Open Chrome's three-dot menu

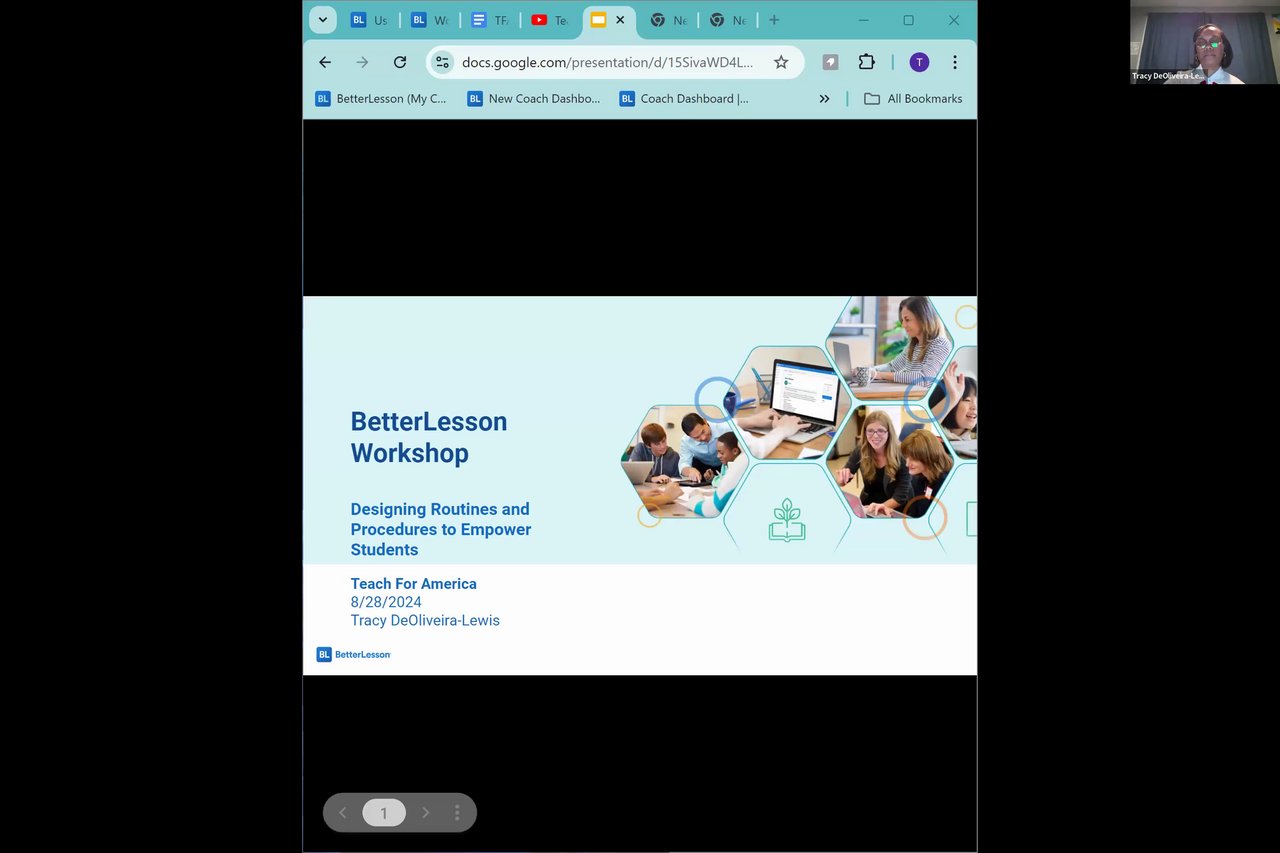955,62
